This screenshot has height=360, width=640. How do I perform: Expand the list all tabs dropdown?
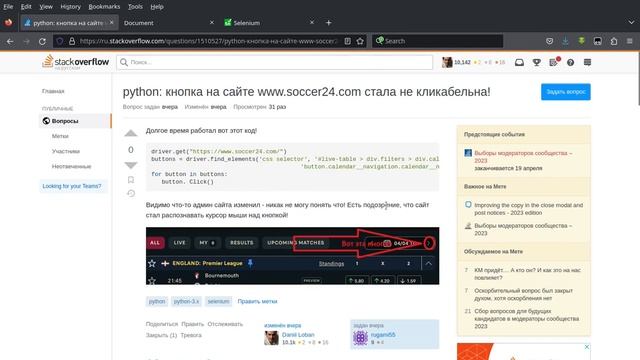(631, 23)
